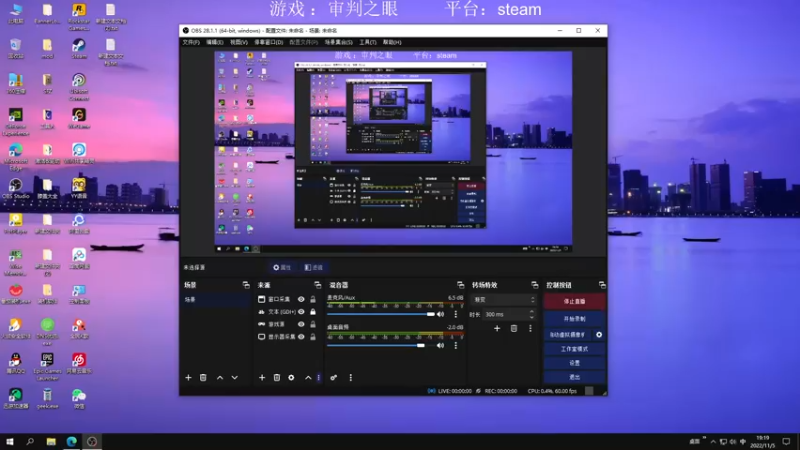Mute 桌面音频 speaker icon
This screenshot has height=450, width=800.
tap(441, 345)
